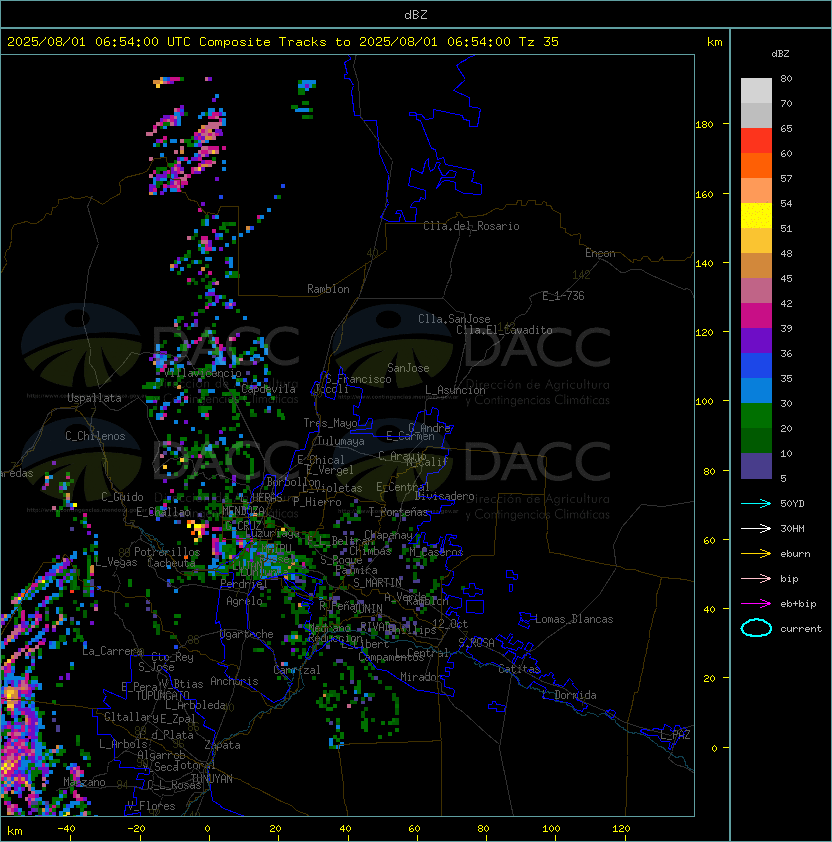Click the Catitas place label
This screenshot has height=842, width=832.
point(519,669)
